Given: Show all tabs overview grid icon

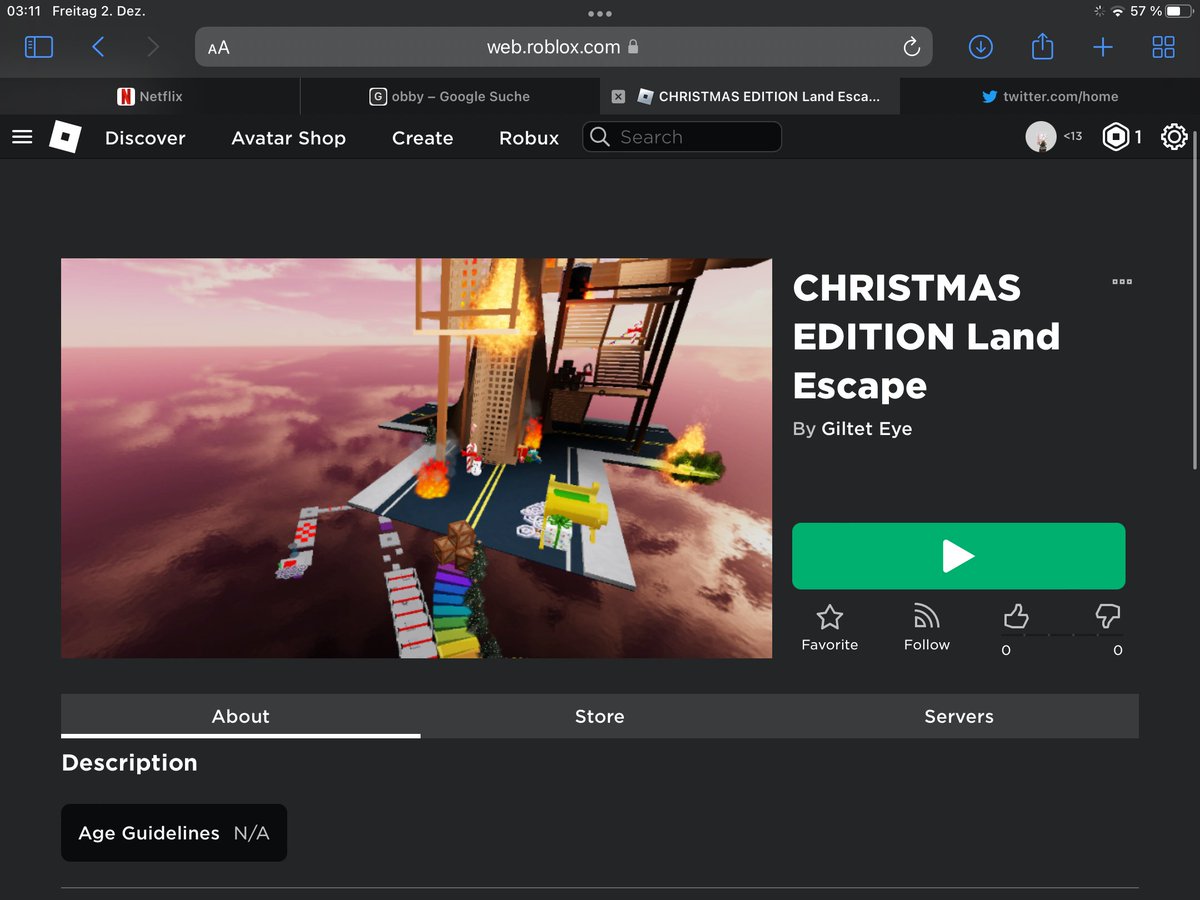Looking at the screenshot, I should pyautogui.click(x=1164, y=47).
